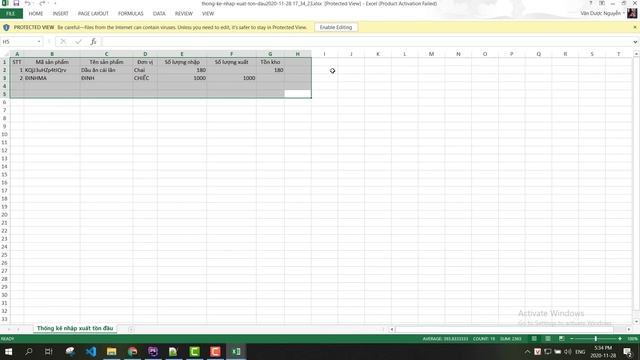Open the FORMULAS ribbon tab
The image size is (640, 360).
pyautogui.click(x=131, y=13)
